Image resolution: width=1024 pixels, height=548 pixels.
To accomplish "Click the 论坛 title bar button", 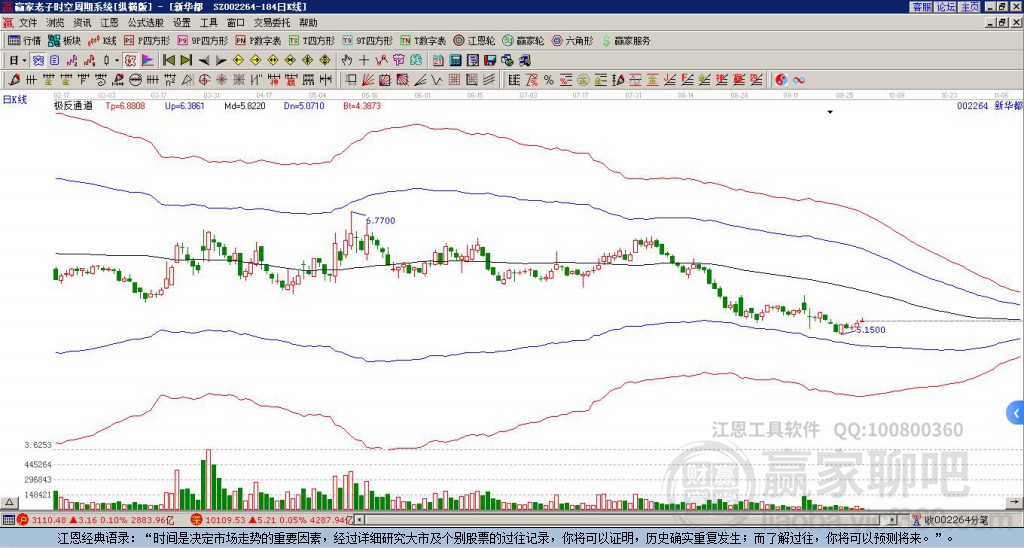I will [946, 7].
